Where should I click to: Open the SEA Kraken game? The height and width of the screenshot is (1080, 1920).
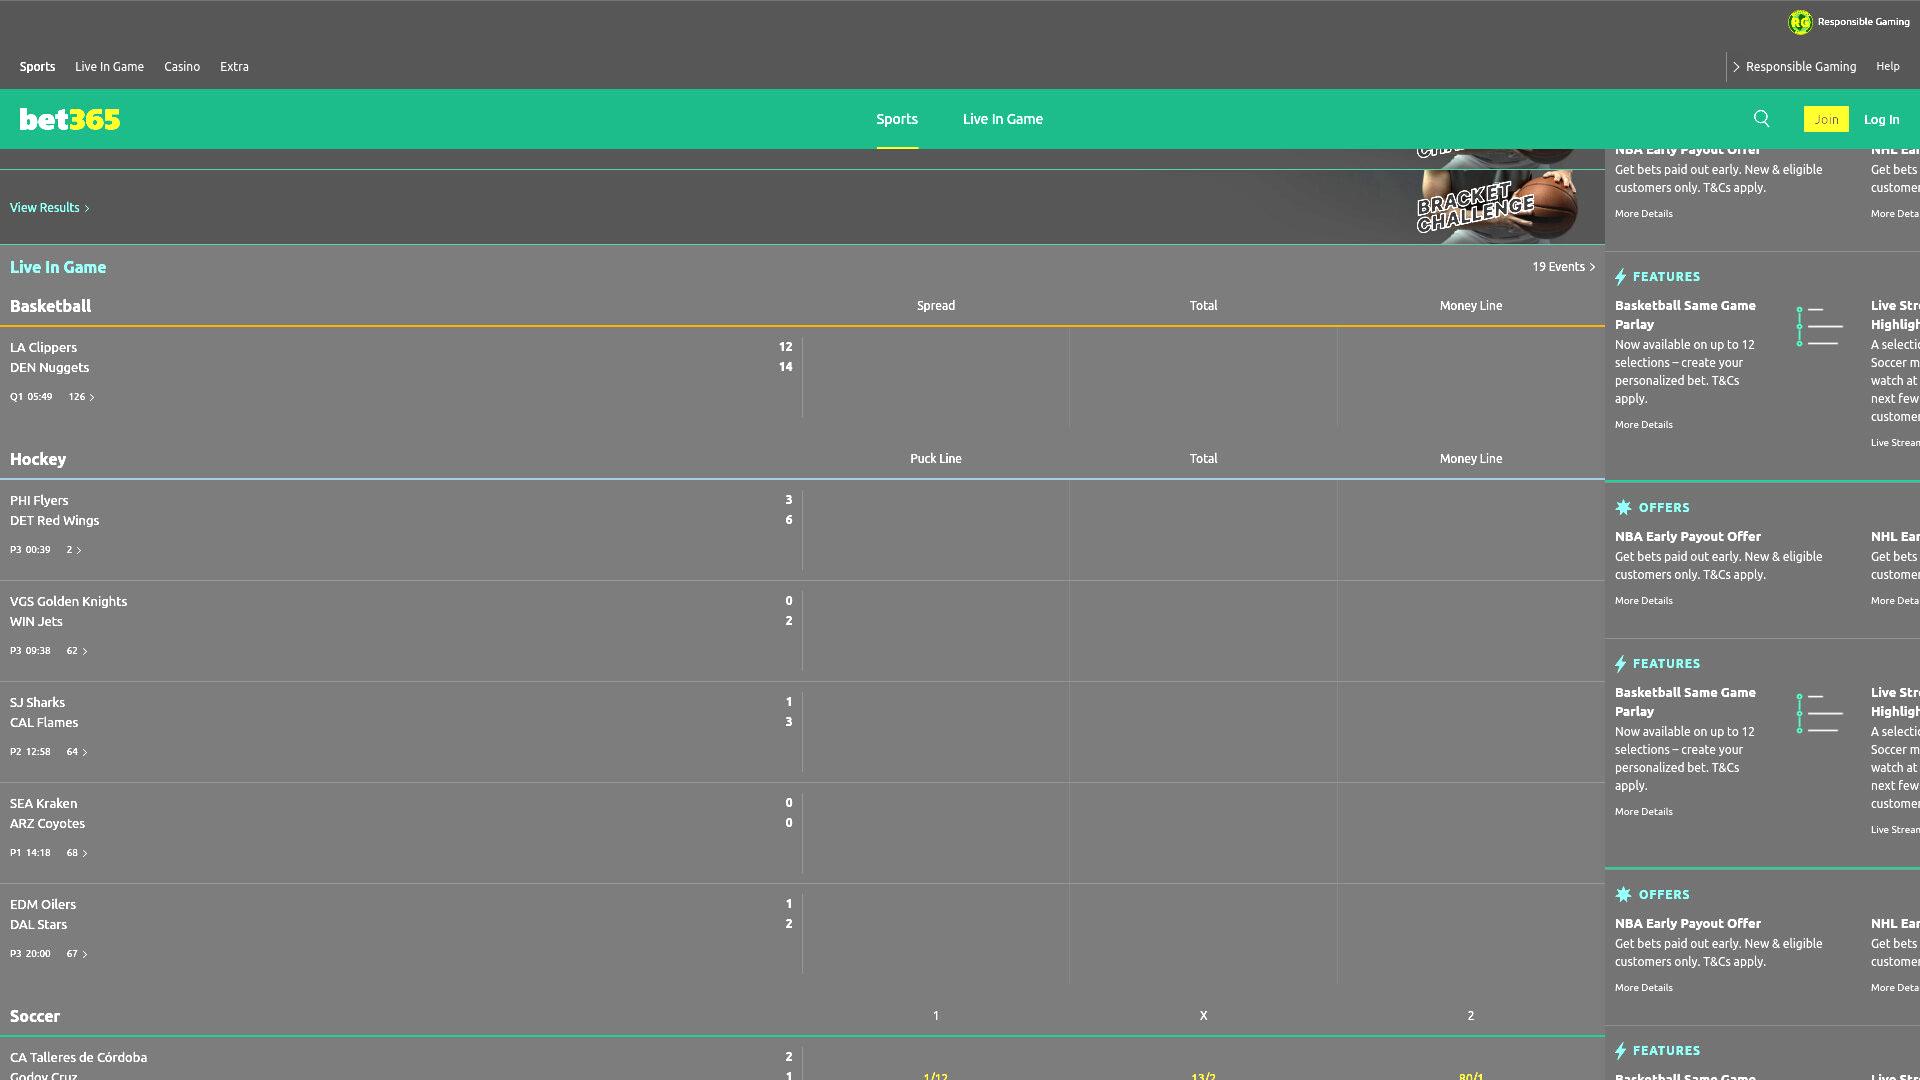(43, 803)
